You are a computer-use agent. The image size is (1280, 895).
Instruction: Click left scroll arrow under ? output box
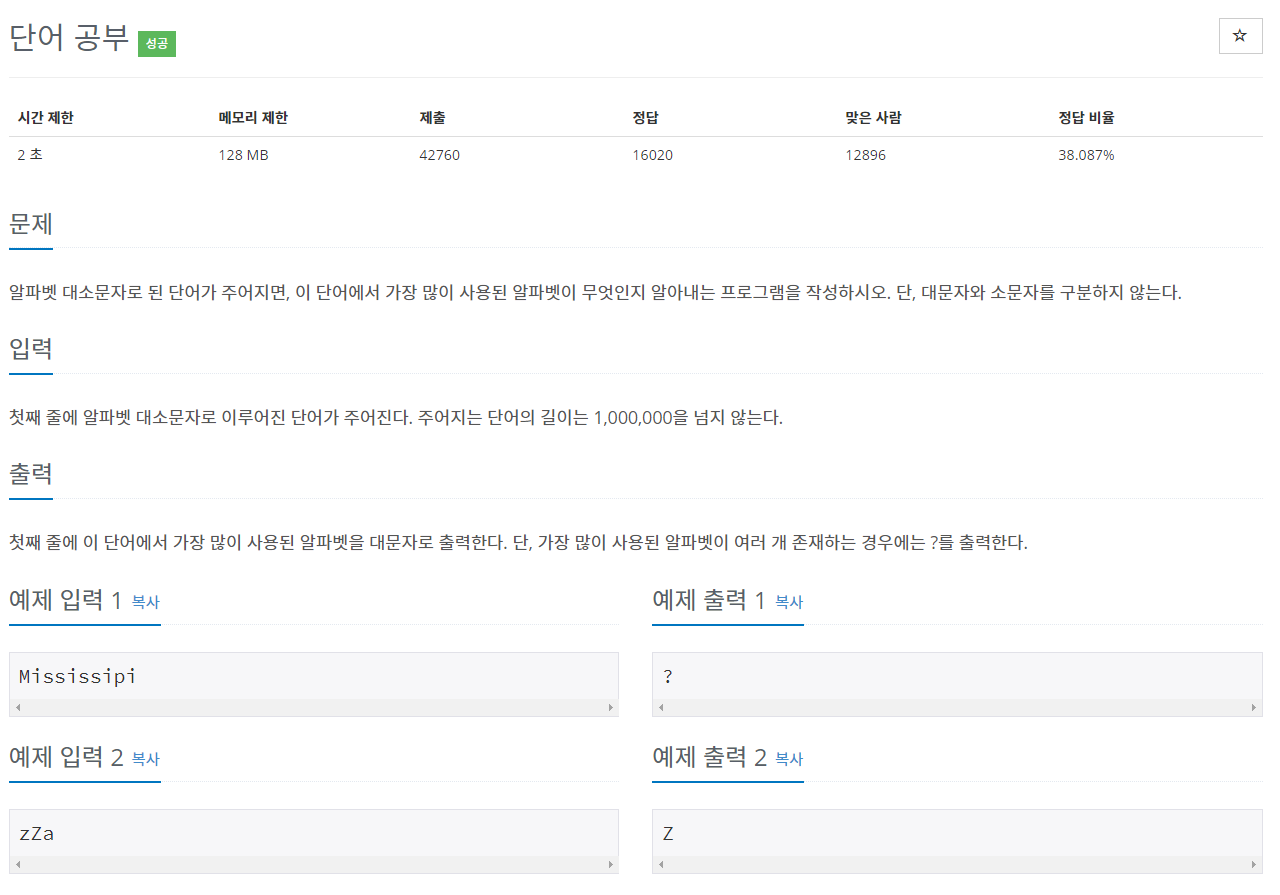click(x=659, y=708)
